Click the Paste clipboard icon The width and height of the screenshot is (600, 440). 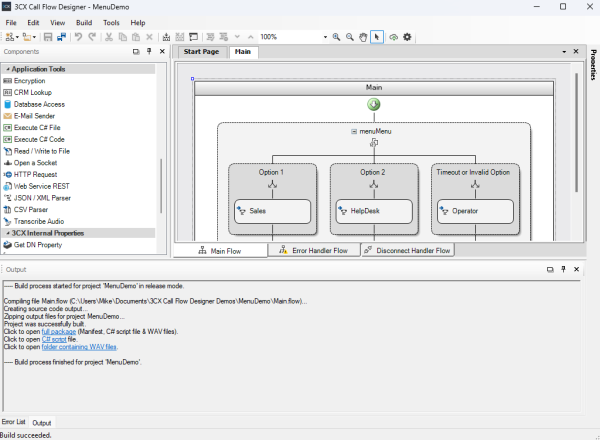tap(136, 37)
